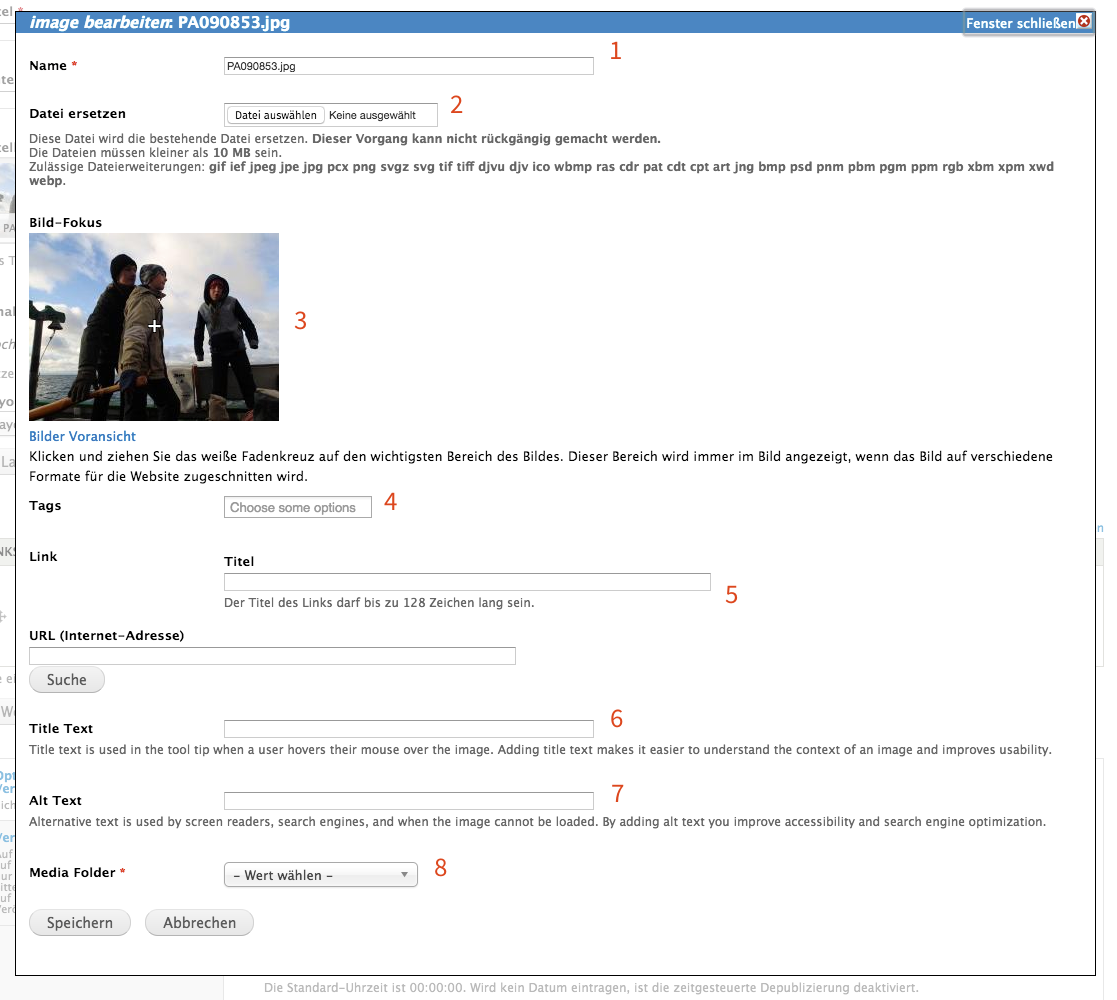This screenshot has height=1000, width=1117.
Task: Click the red X close icon
Action: tap(1084, 21)
